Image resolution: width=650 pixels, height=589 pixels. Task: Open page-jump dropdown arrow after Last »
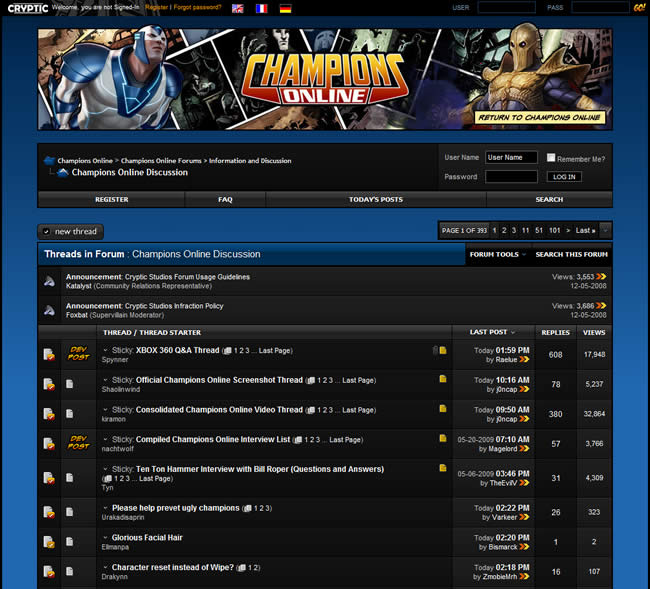pyautogui.click(x=606, y=230)
